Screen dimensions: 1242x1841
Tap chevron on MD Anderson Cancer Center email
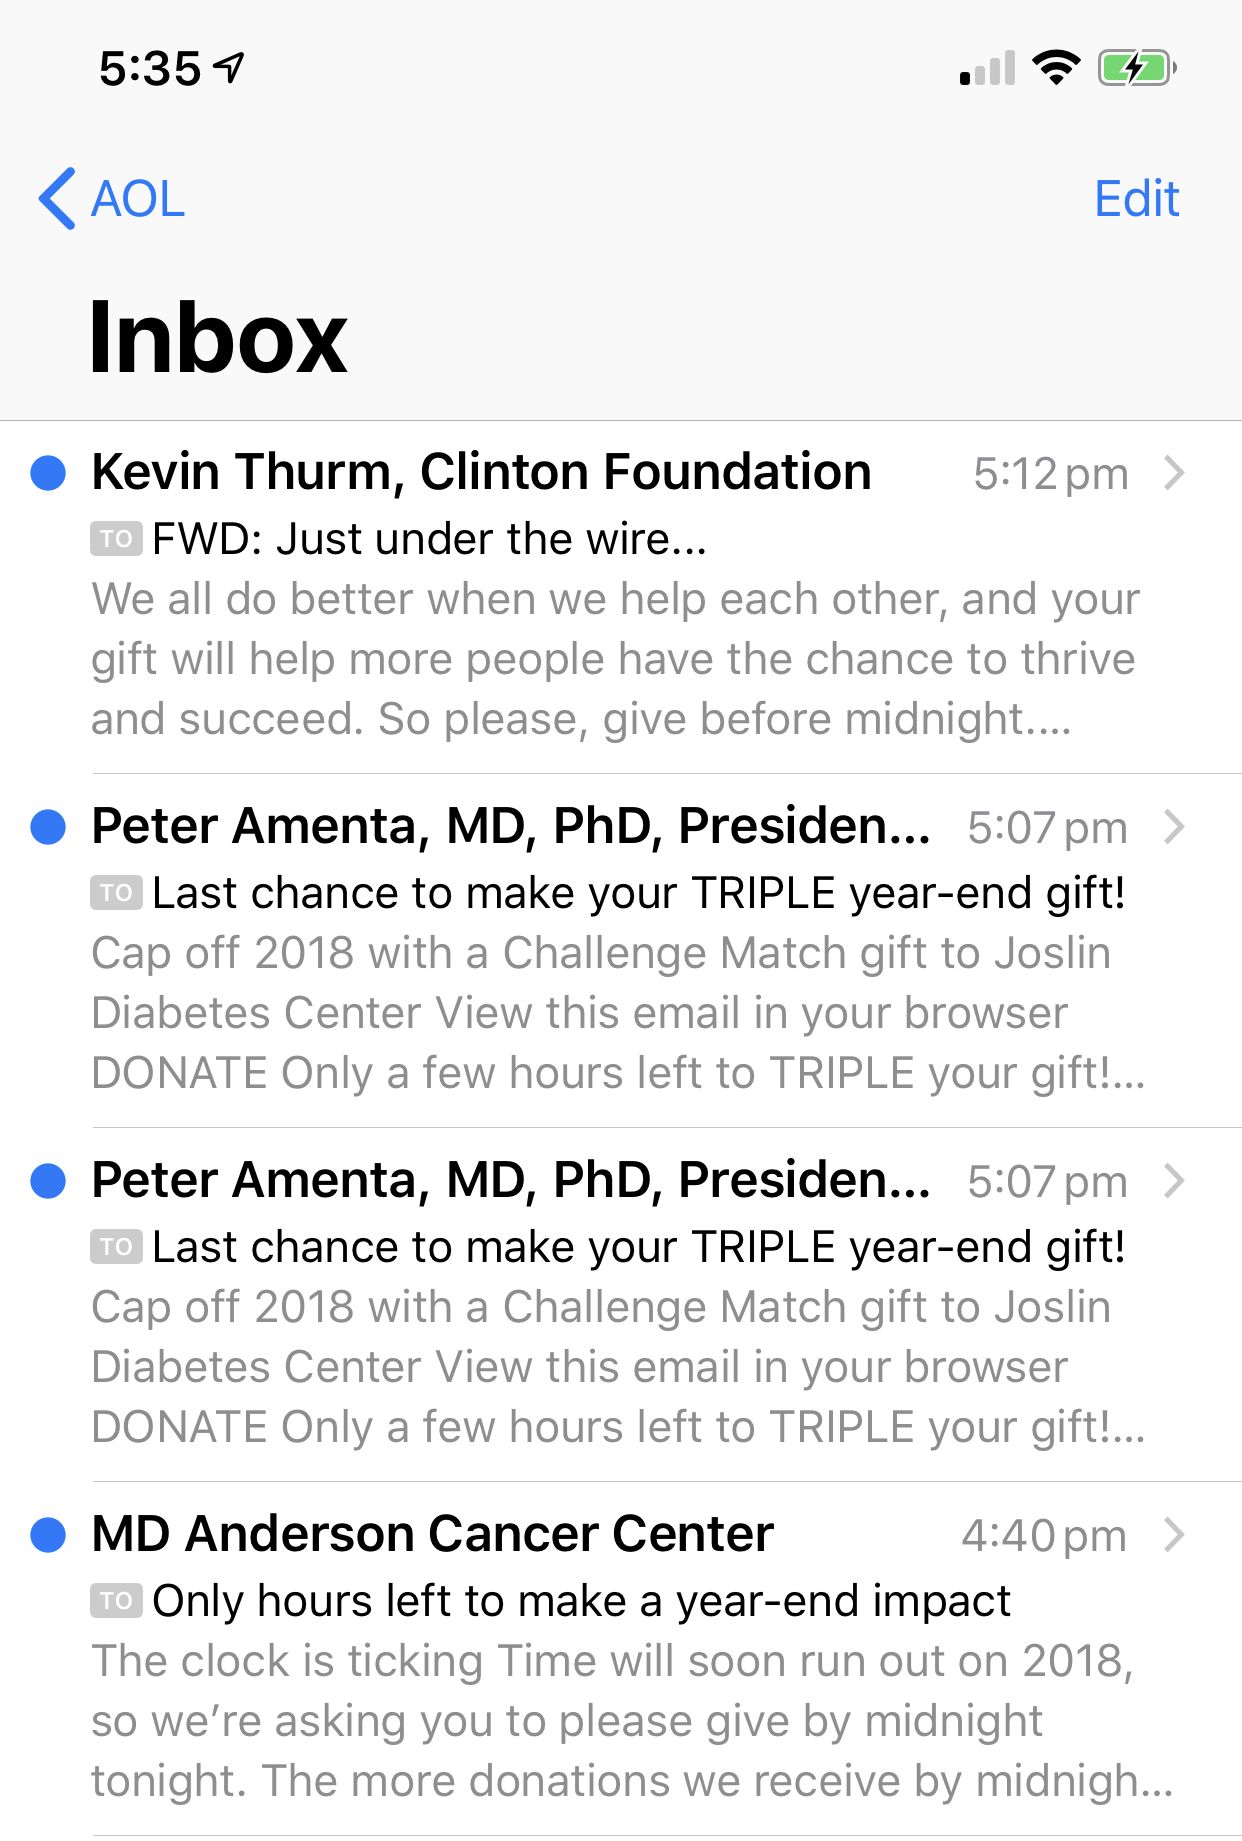[x=1175, y=1535]
